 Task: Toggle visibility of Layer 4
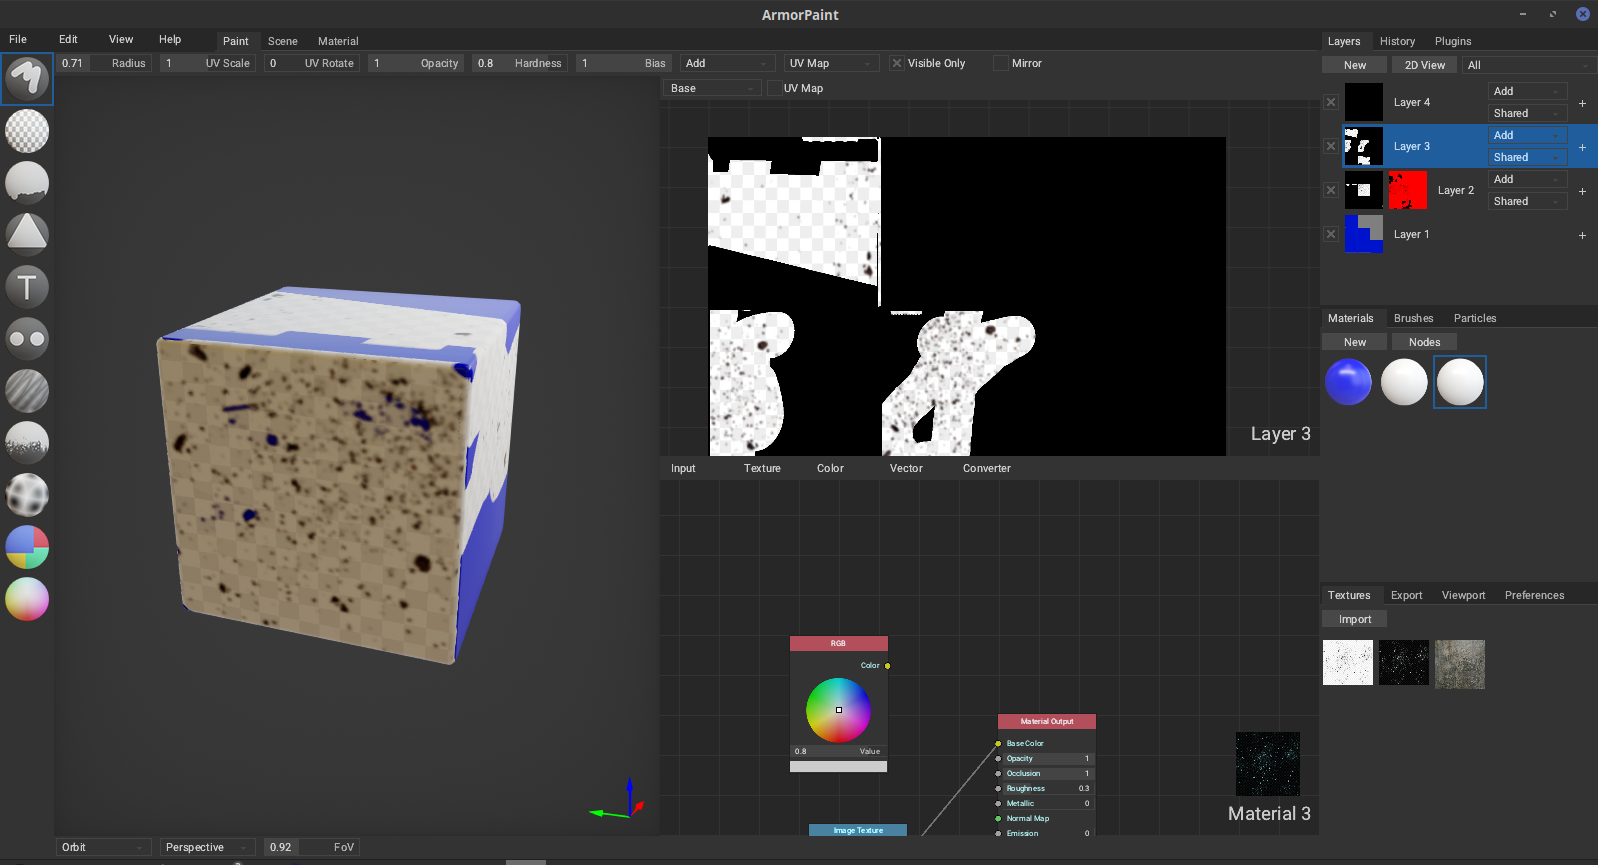coord(1331,102)
